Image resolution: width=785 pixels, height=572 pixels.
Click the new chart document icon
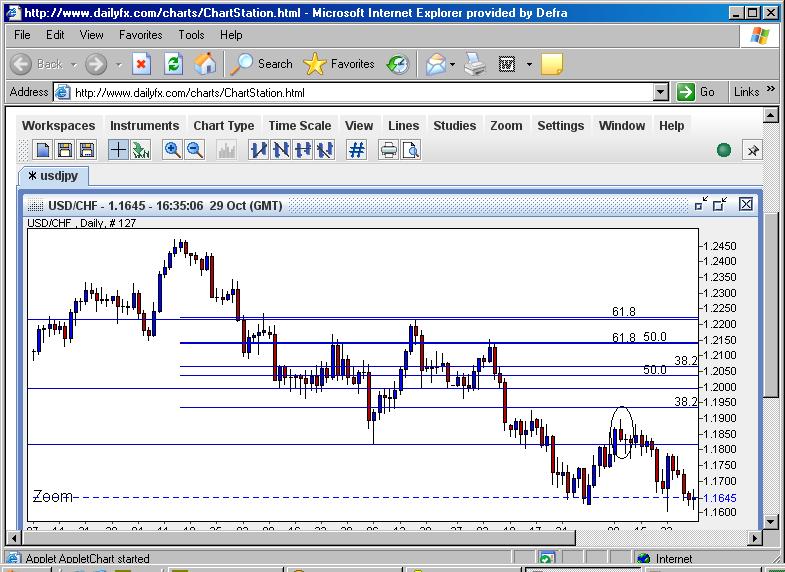pyautogui.click(x=43, y=150)
